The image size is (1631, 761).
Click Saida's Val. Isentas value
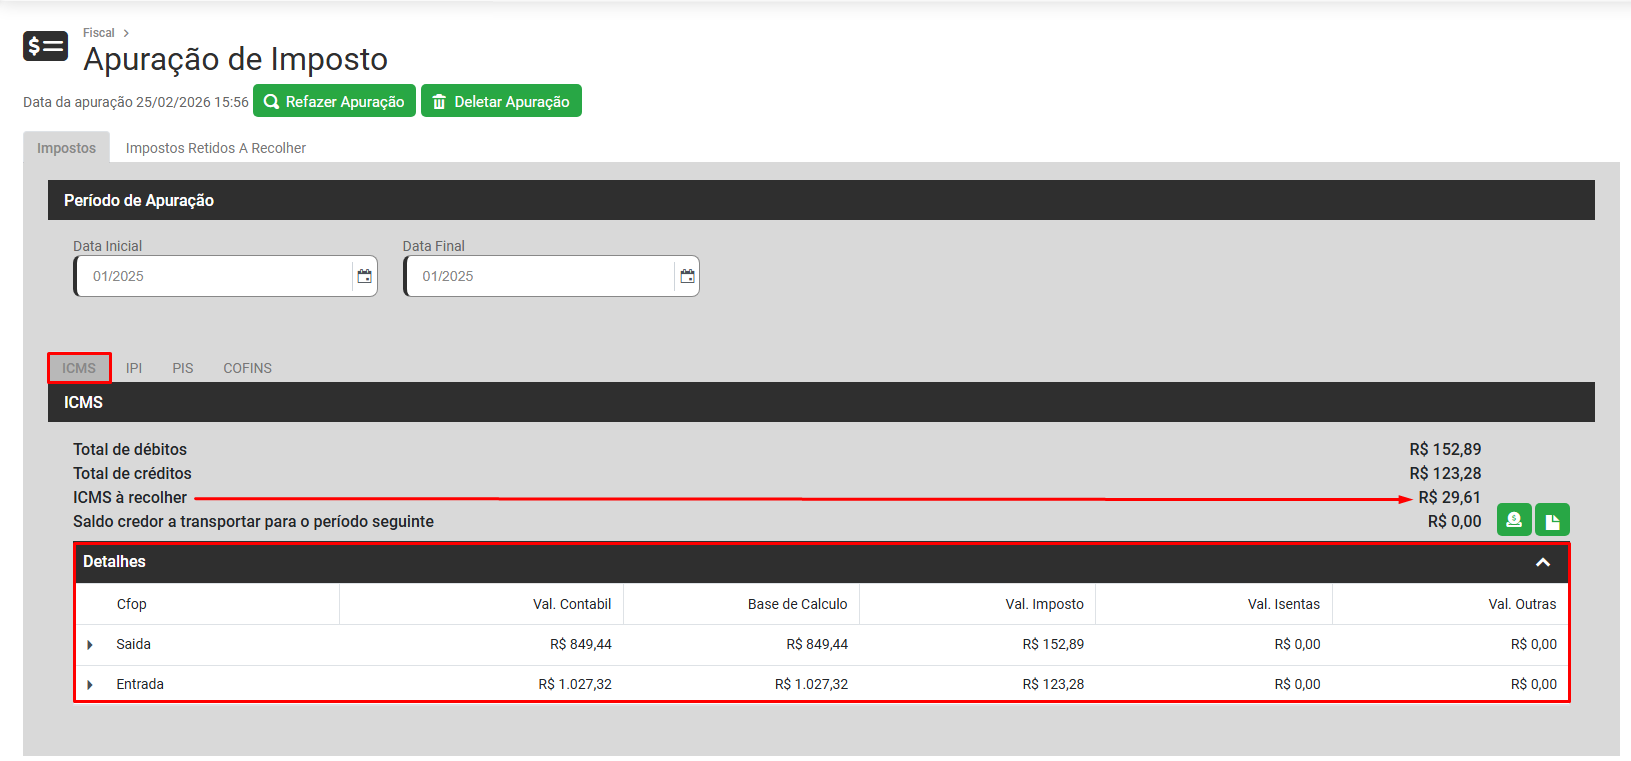(1298, 644)
